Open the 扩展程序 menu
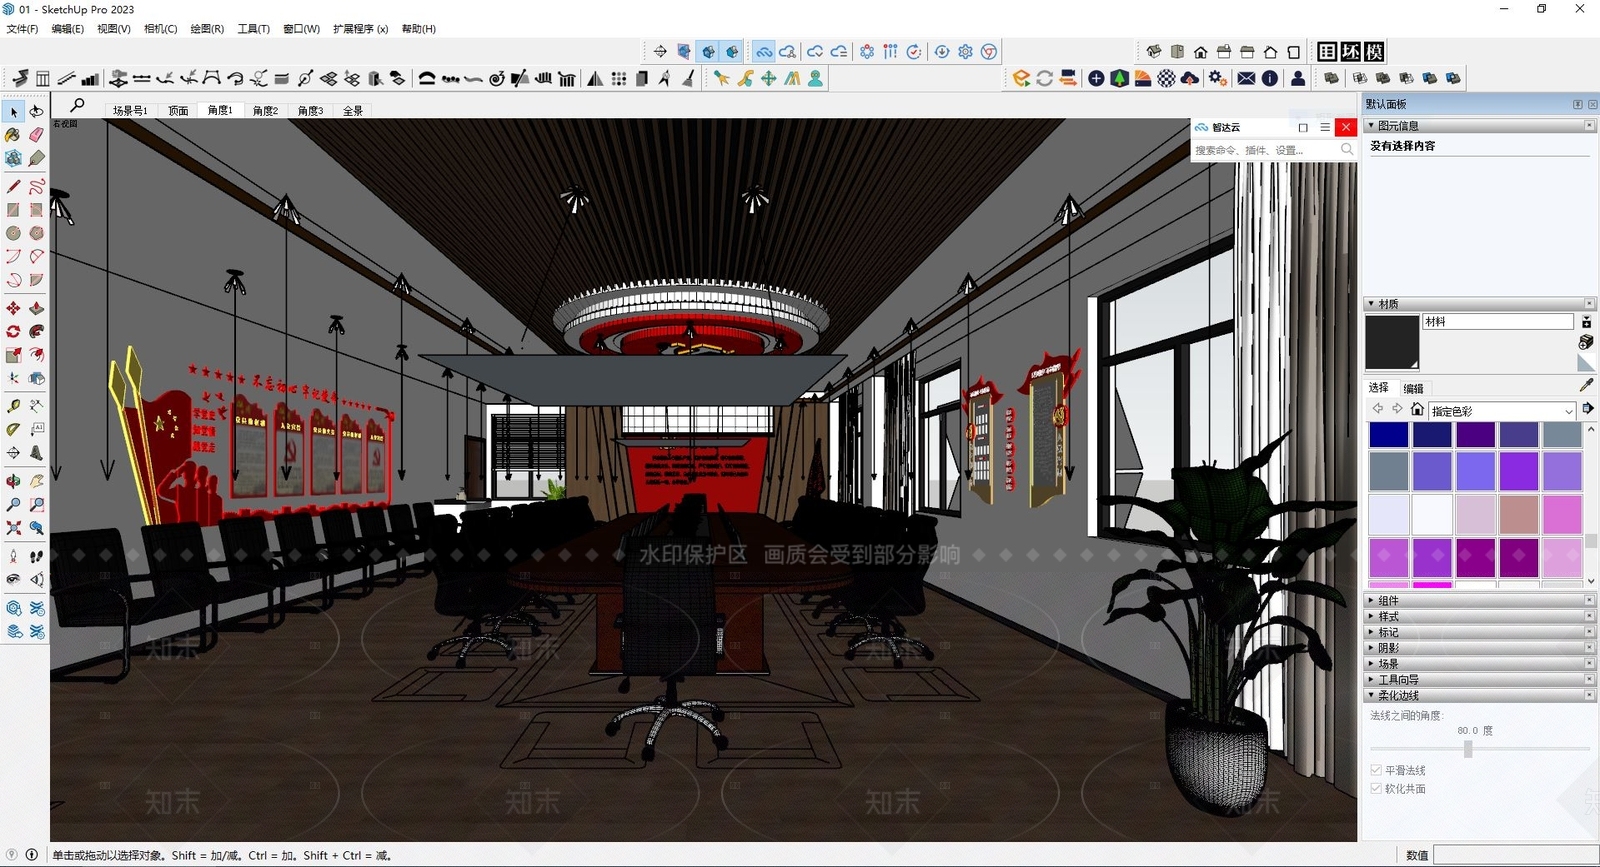This screenshot has height=867, width=1600. click(x=360, y=29)
